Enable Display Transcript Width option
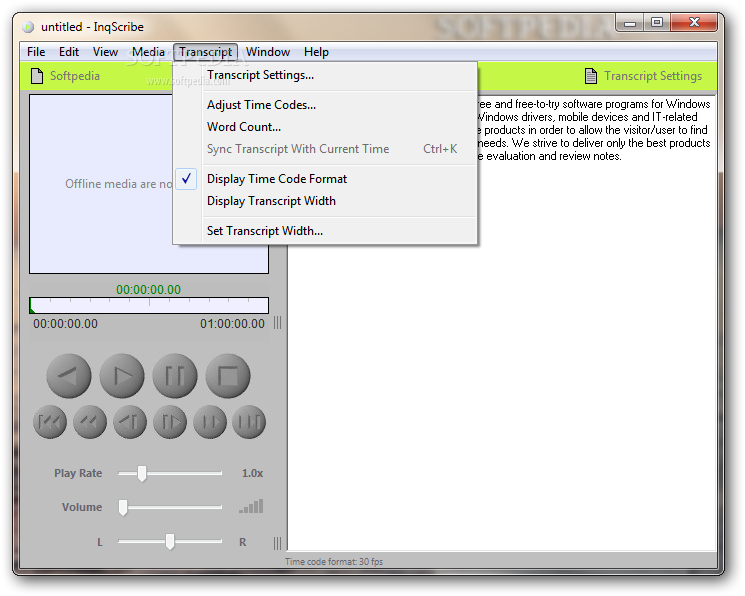745x596 pixels. [x=325, y=201]
